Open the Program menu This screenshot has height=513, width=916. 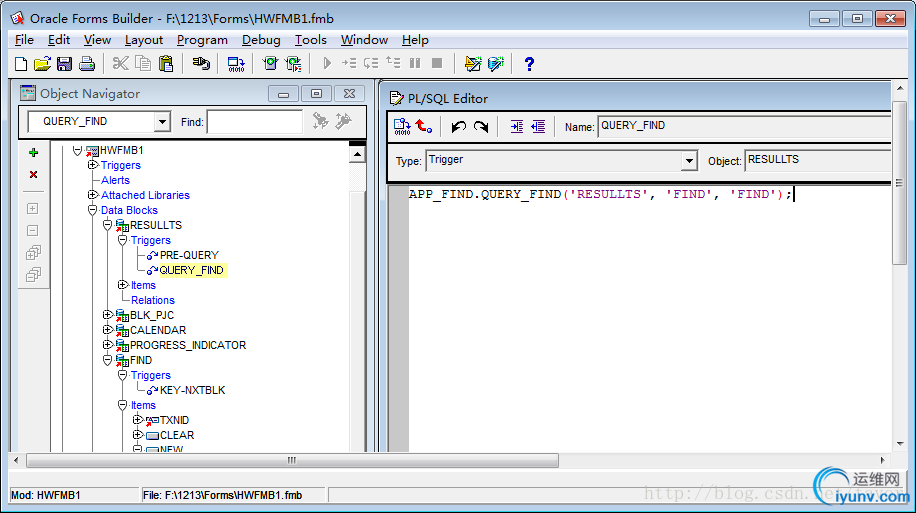[202, 40]
